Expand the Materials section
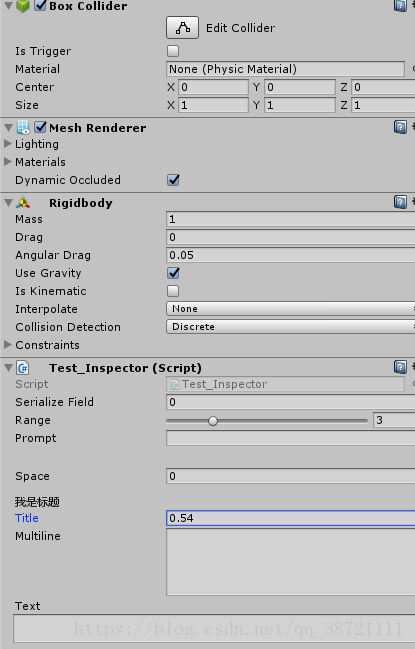Screen dimensions: 415x649 point(7,162)
